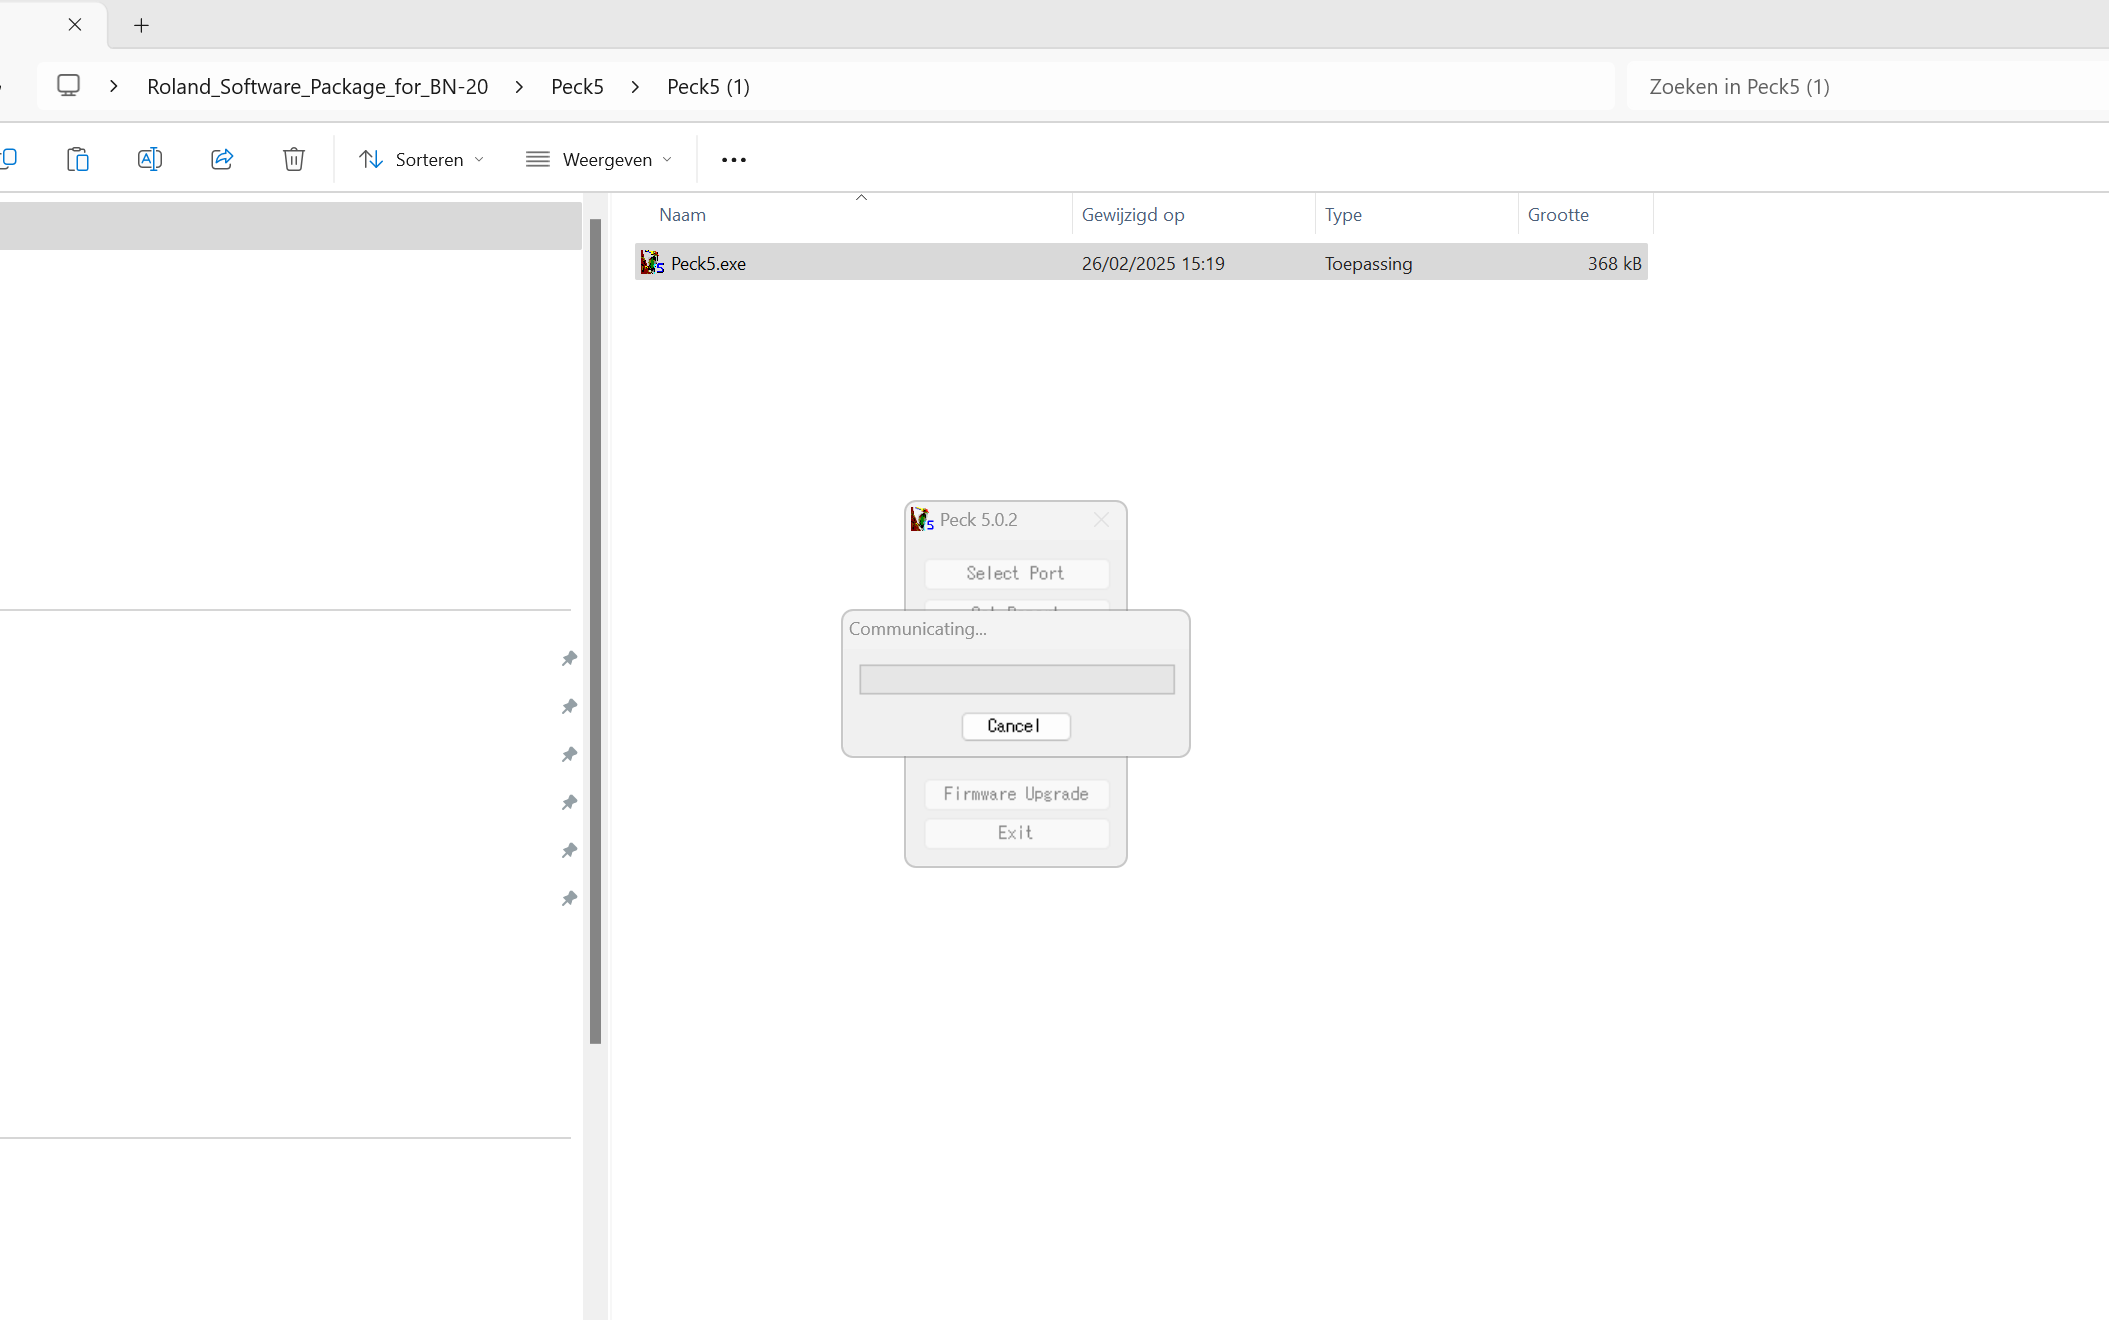Click the 368 kB size cell
The image size is (2109, 1320).
tap(1614, 263)
